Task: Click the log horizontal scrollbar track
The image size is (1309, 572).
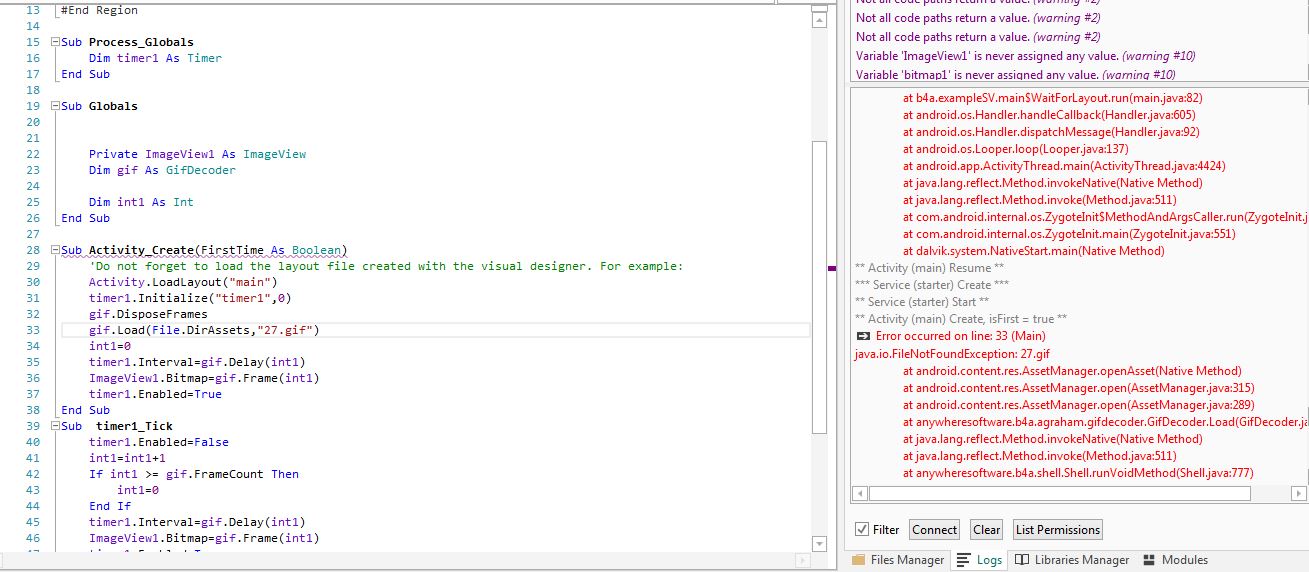Action: (x=1270, y=494)
